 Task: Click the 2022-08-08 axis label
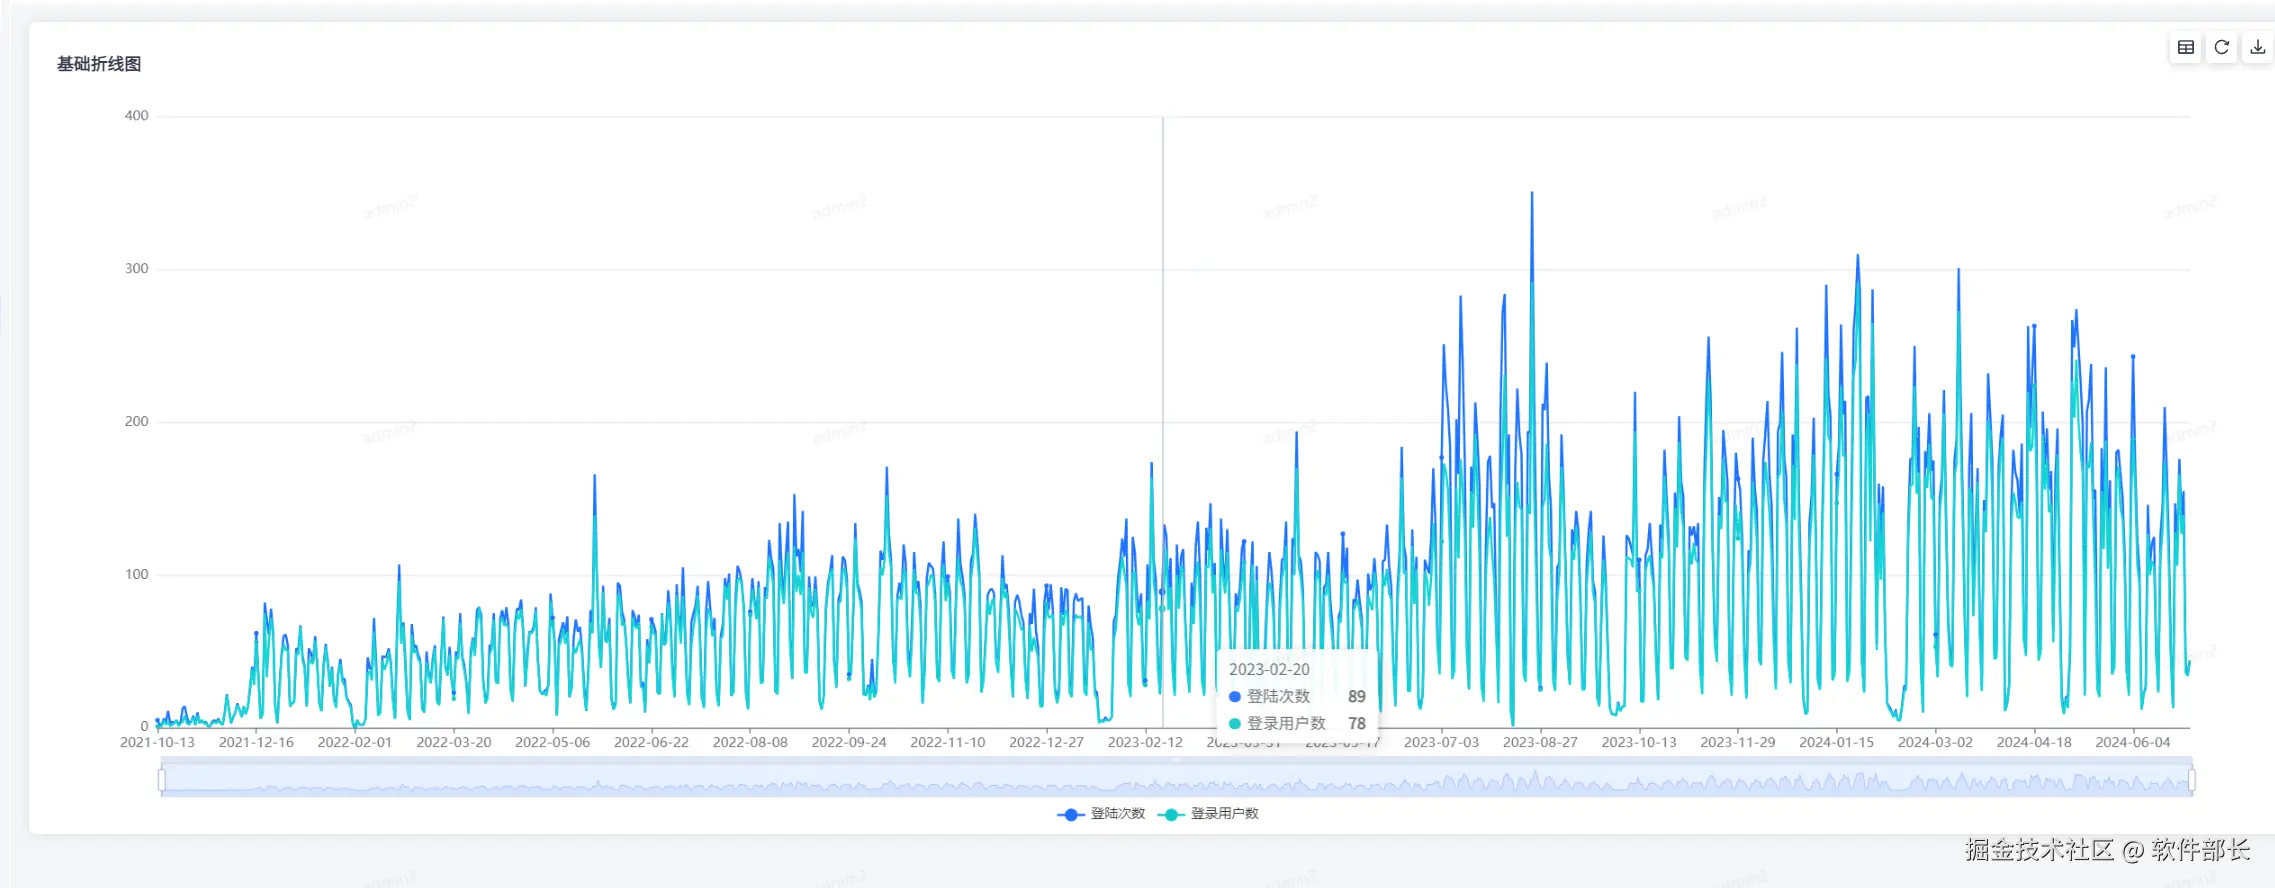(750, 742)
